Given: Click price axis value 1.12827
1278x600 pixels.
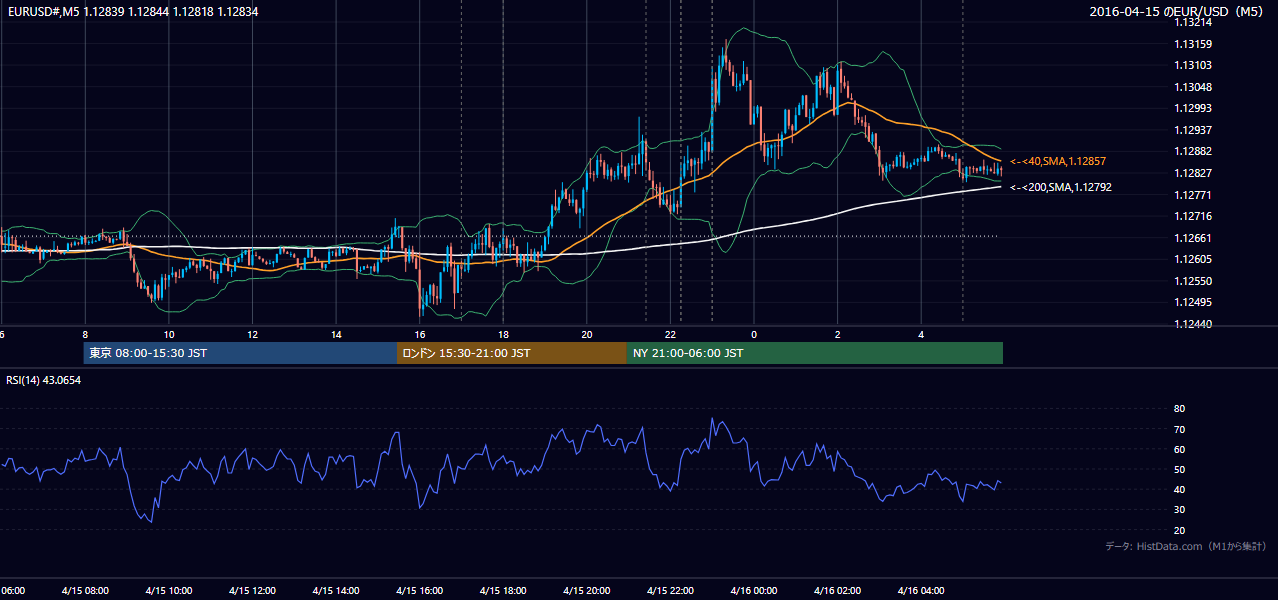Looking at the screenshot, I should click(1192, 173).
